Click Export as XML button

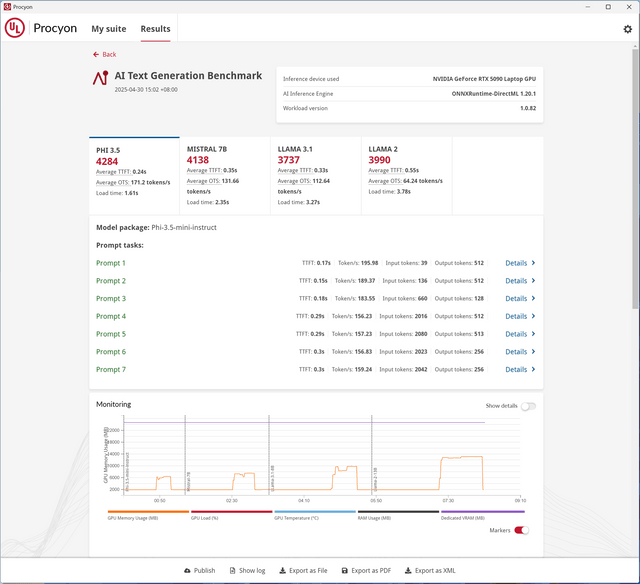430,571
